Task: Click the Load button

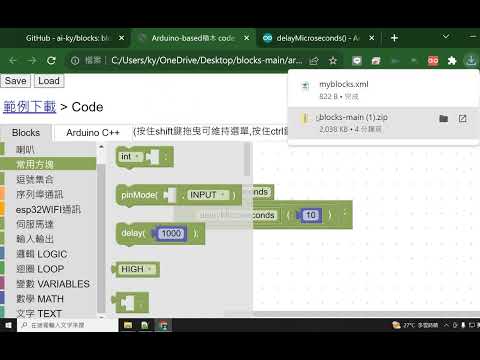Action: [49, 81]
